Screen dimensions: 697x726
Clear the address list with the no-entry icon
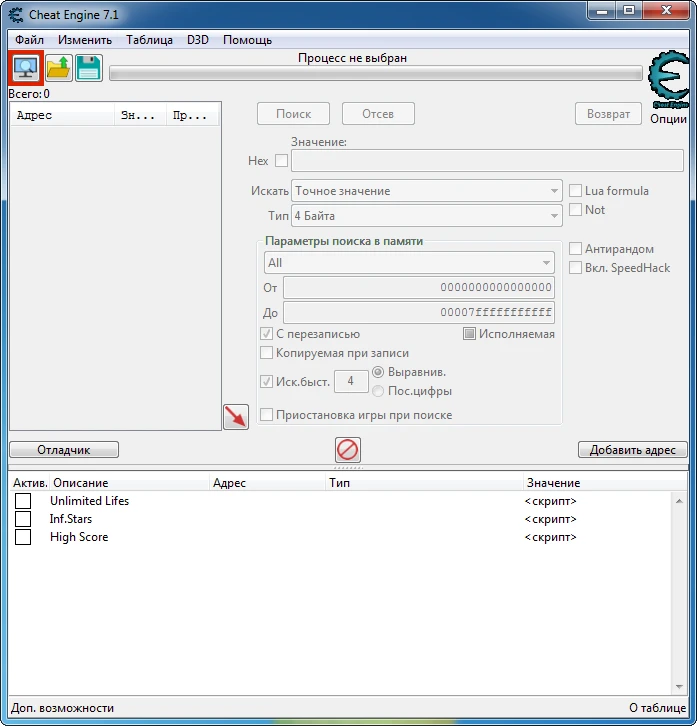pos(347,450)
